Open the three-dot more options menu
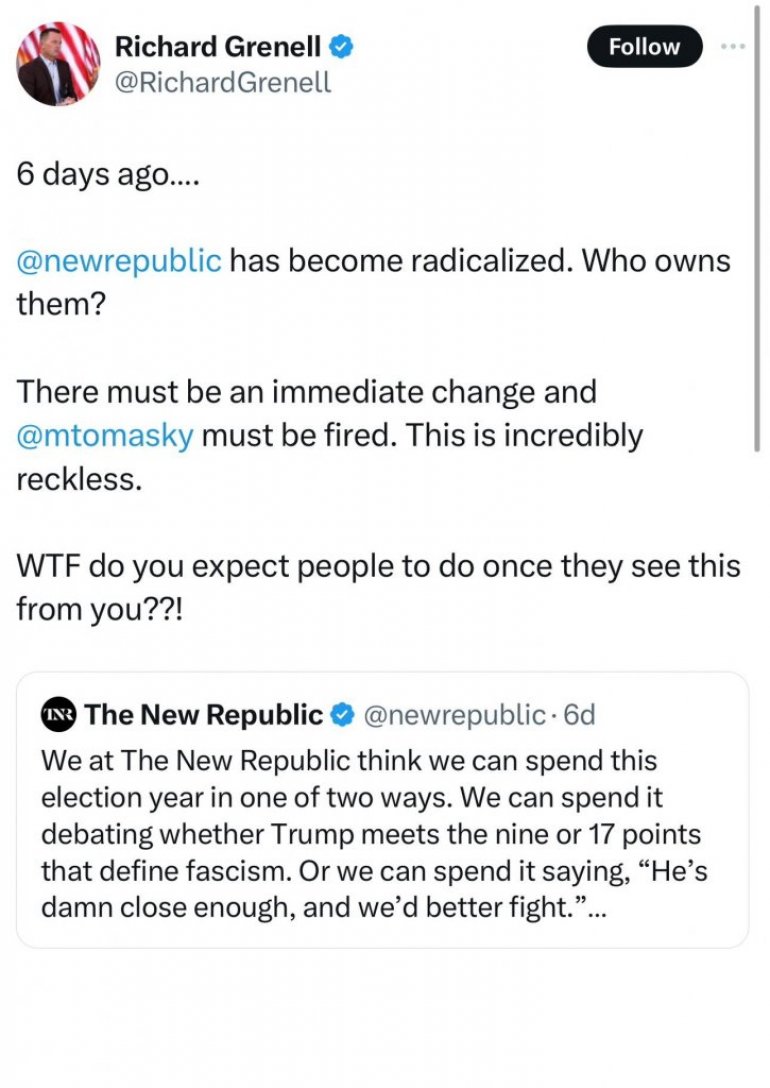 point(735,47)
